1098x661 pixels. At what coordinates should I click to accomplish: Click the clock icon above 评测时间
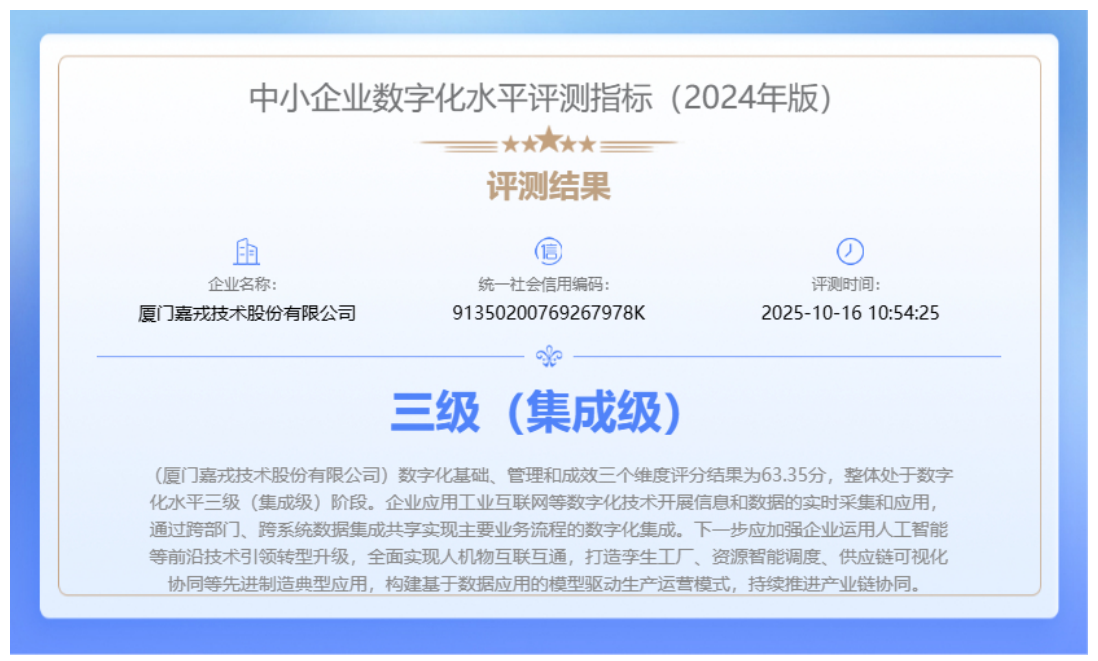[x=848, y=251]
